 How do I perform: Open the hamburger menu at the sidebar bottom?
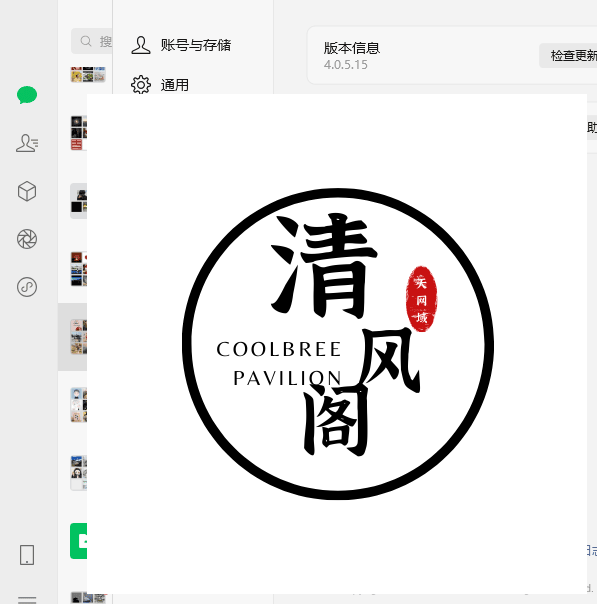coord(27,600)
